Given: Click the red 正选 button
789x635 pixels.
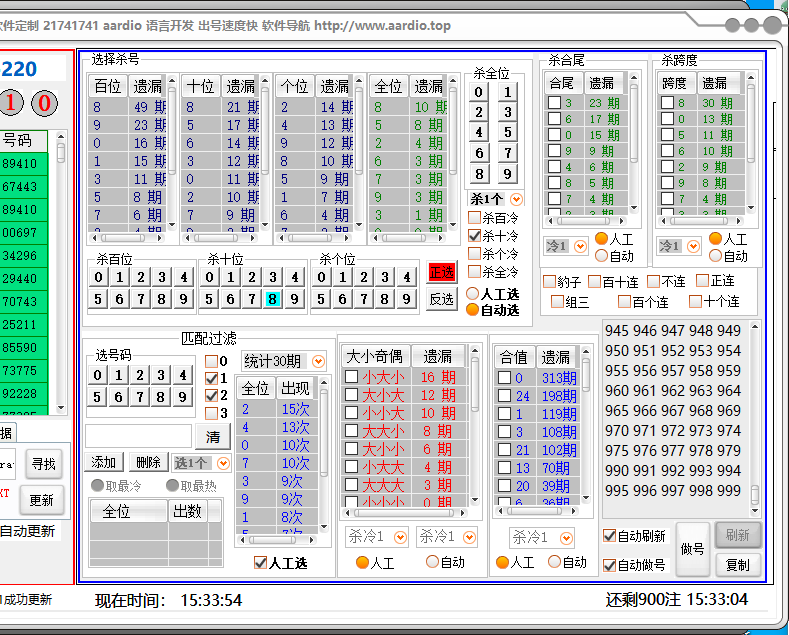Looking at the screenshot, I should 442,272.
